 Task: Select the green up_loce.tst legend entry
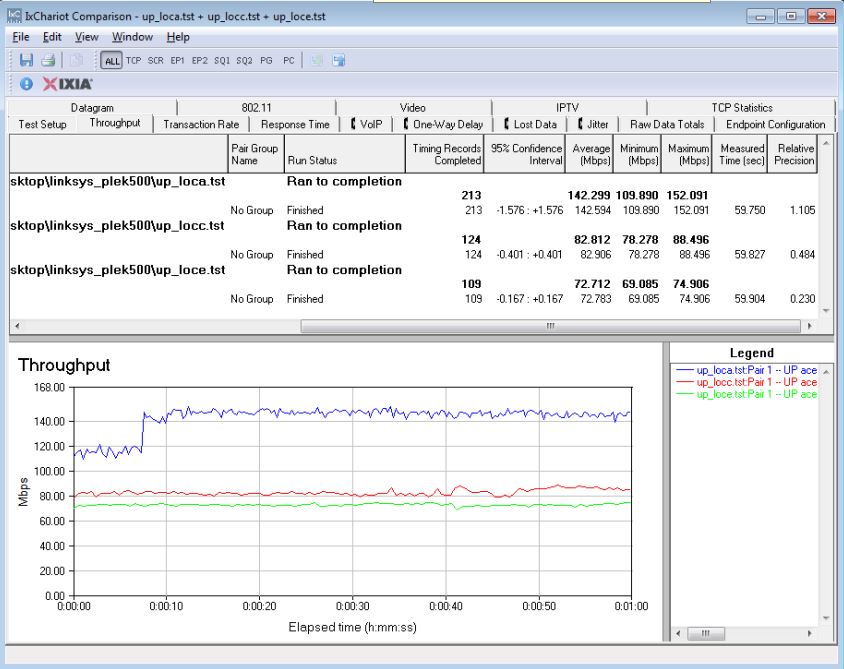(747, 395)
